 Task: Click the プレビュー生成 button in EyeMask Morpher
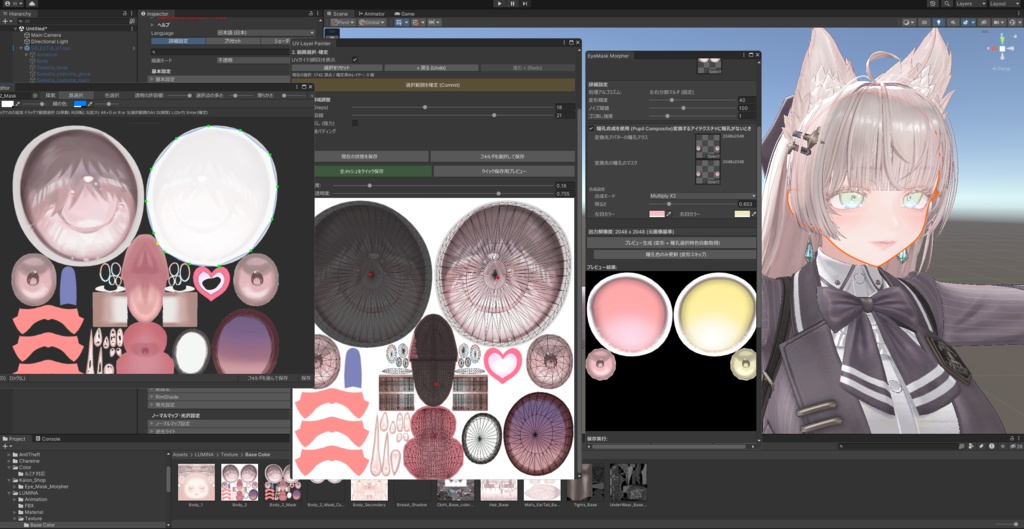(671, 243)
